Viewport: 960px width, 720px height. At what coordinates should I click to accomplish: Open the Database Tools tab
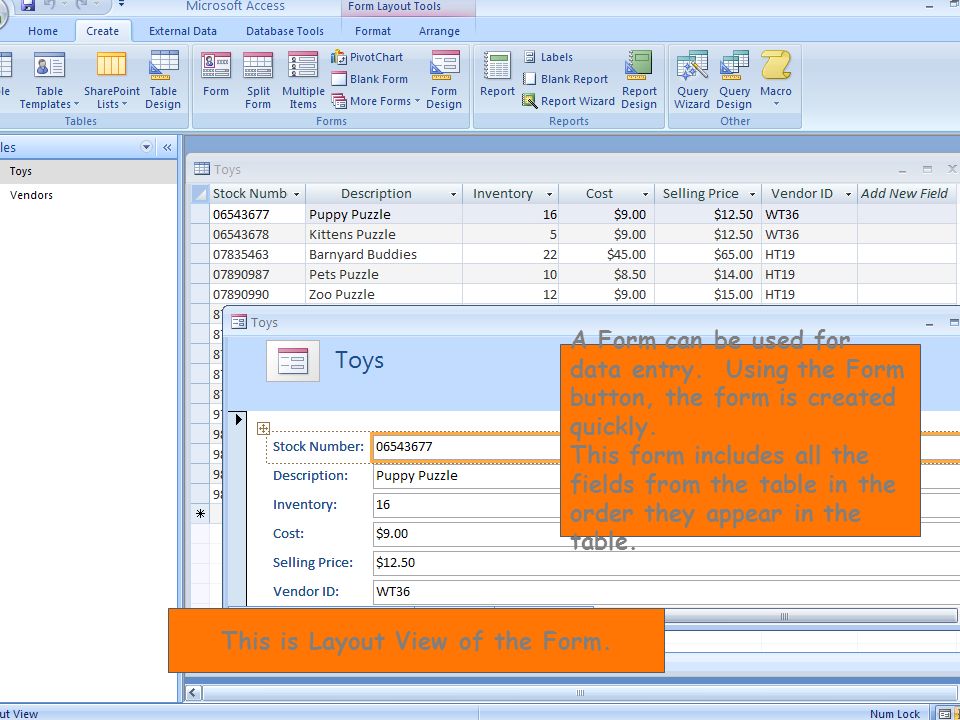[285, 31]
